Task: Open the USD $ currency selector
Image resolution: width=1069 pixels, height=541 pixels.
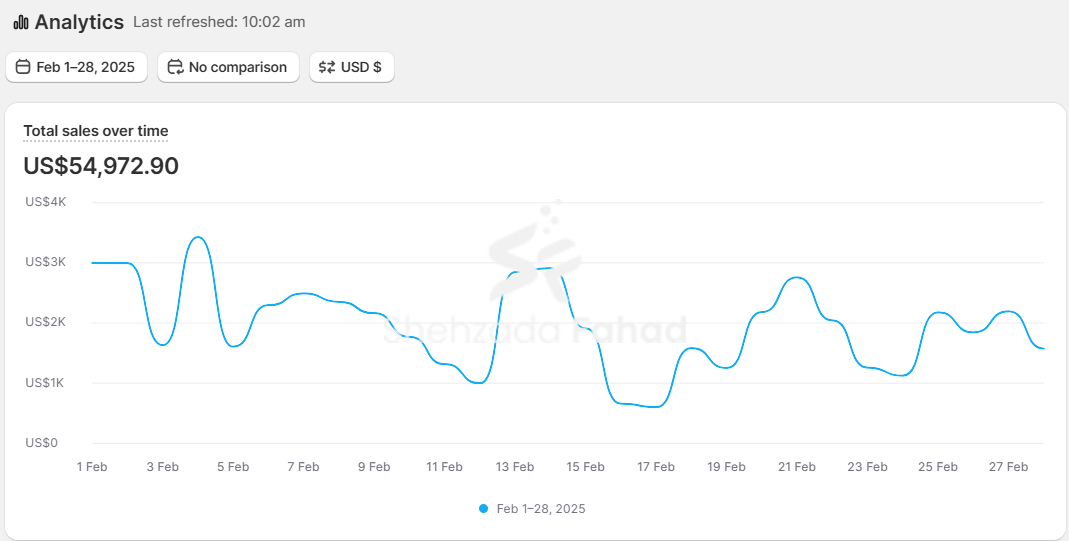Action: (x=352, y=67)
